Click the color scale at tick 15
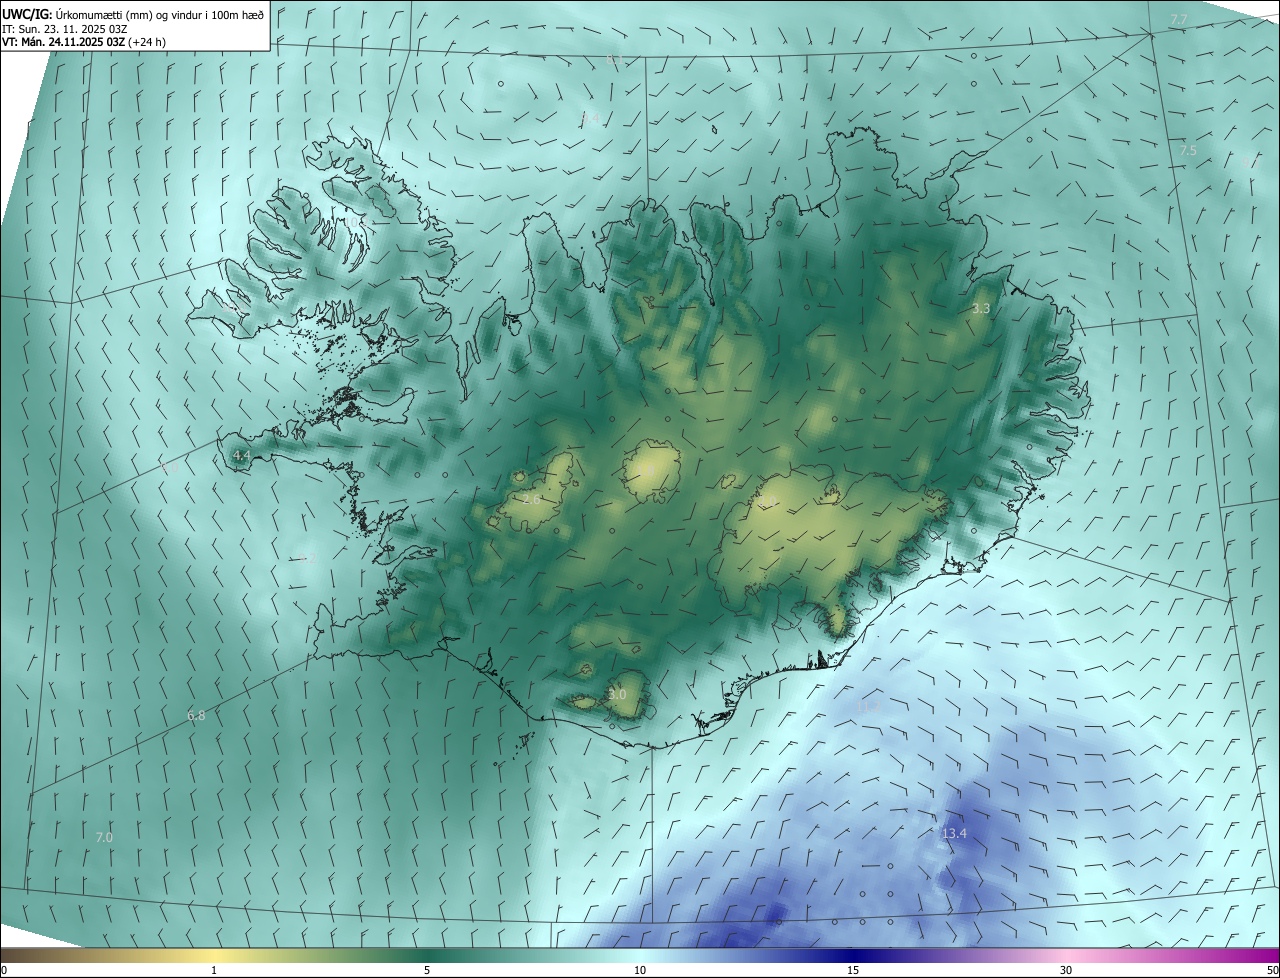Viewport: 1280px width, 978px height. (853, 970)
